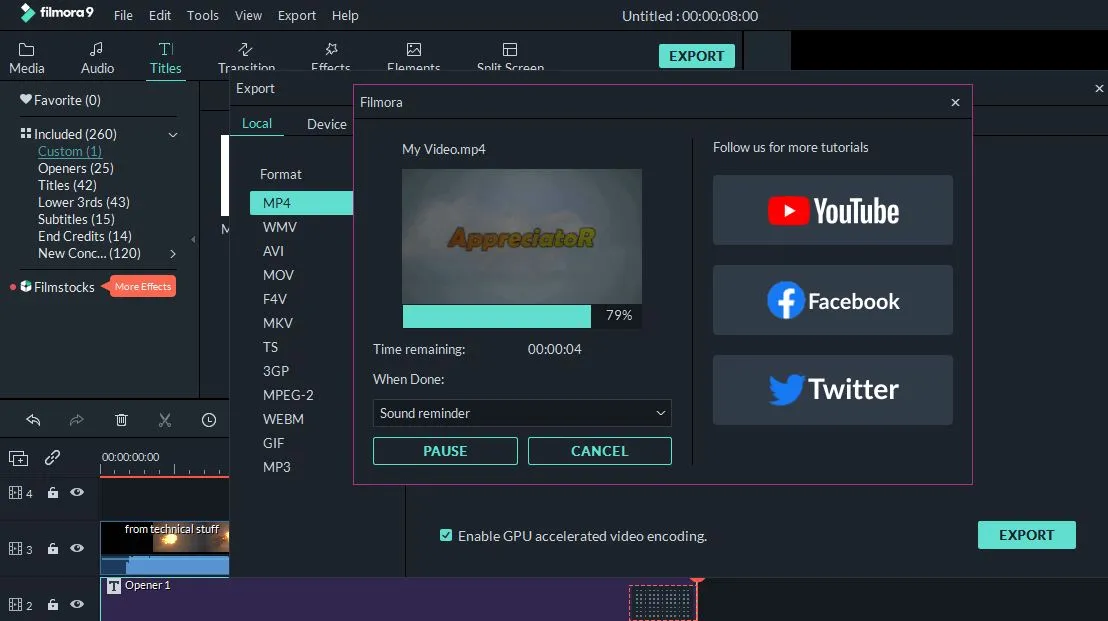Click the Filmstocks store icon

[26, 286]
